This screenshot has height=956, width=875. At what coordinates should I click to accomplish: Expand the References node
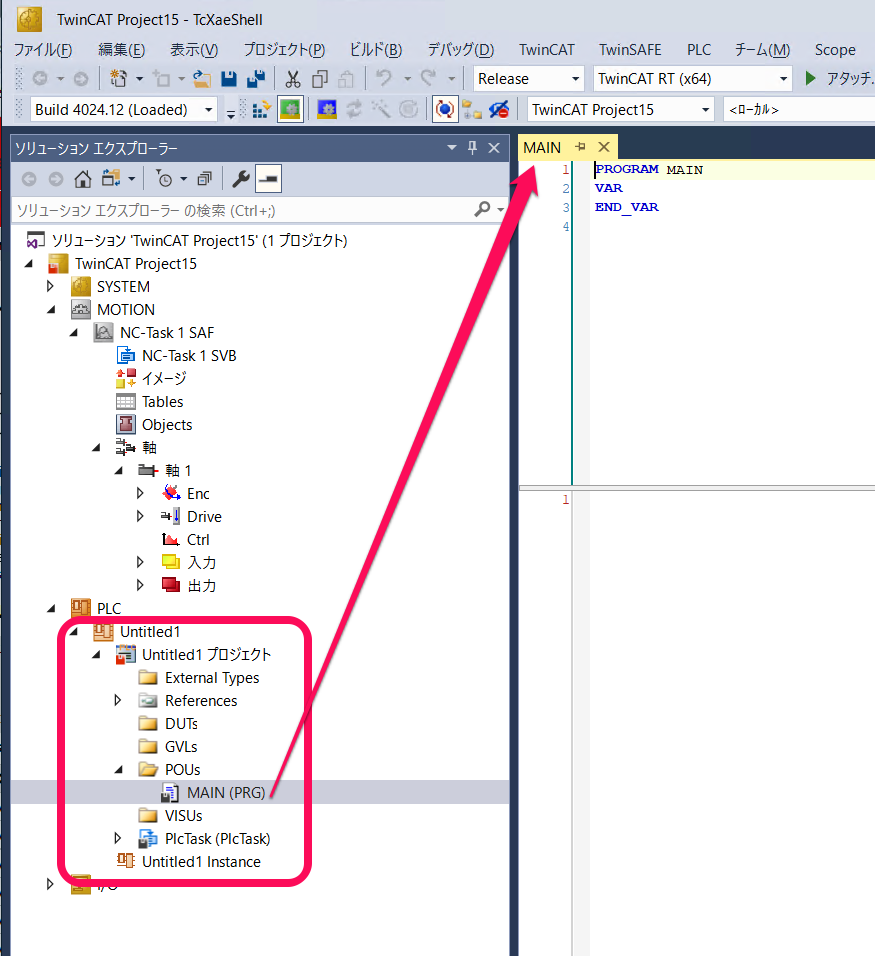pyautogui.click(x=118, y=700)
